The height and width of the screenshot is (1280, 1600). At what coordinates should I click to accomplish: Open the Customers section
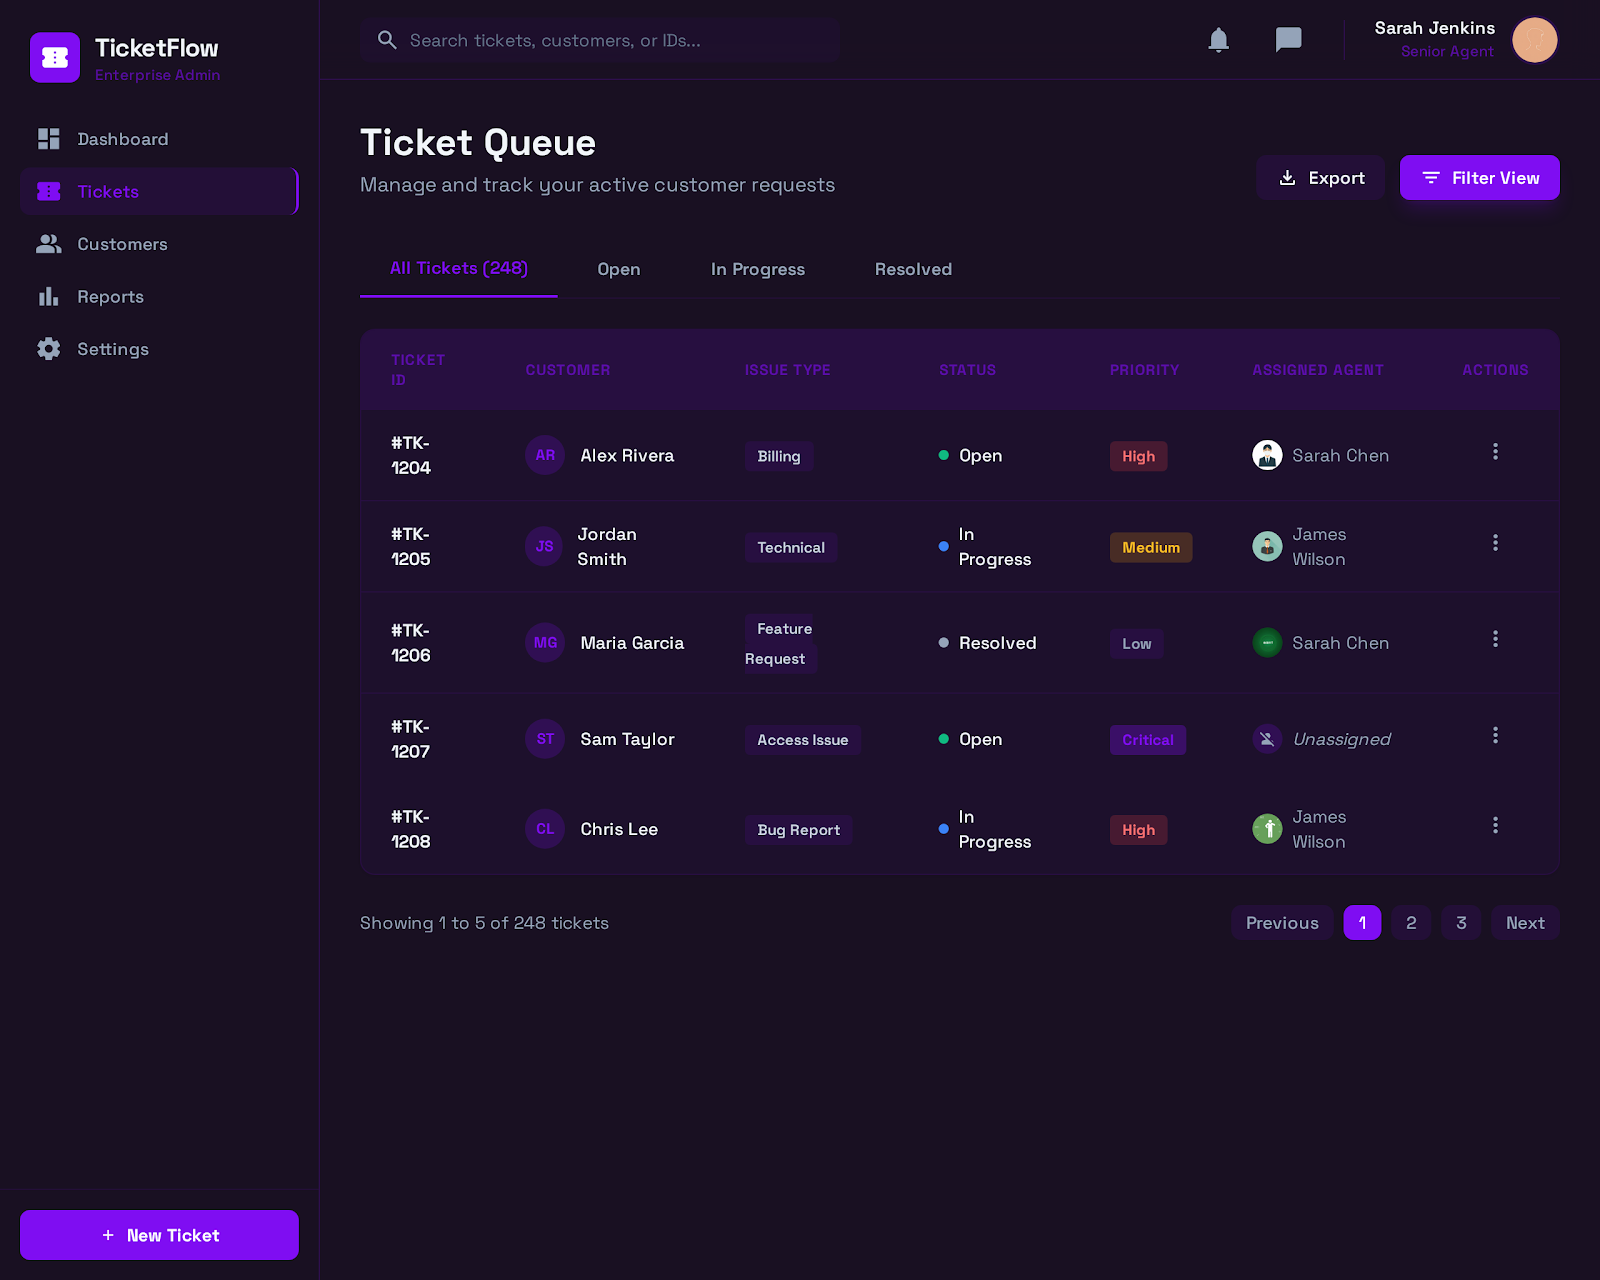coord(121,244)
